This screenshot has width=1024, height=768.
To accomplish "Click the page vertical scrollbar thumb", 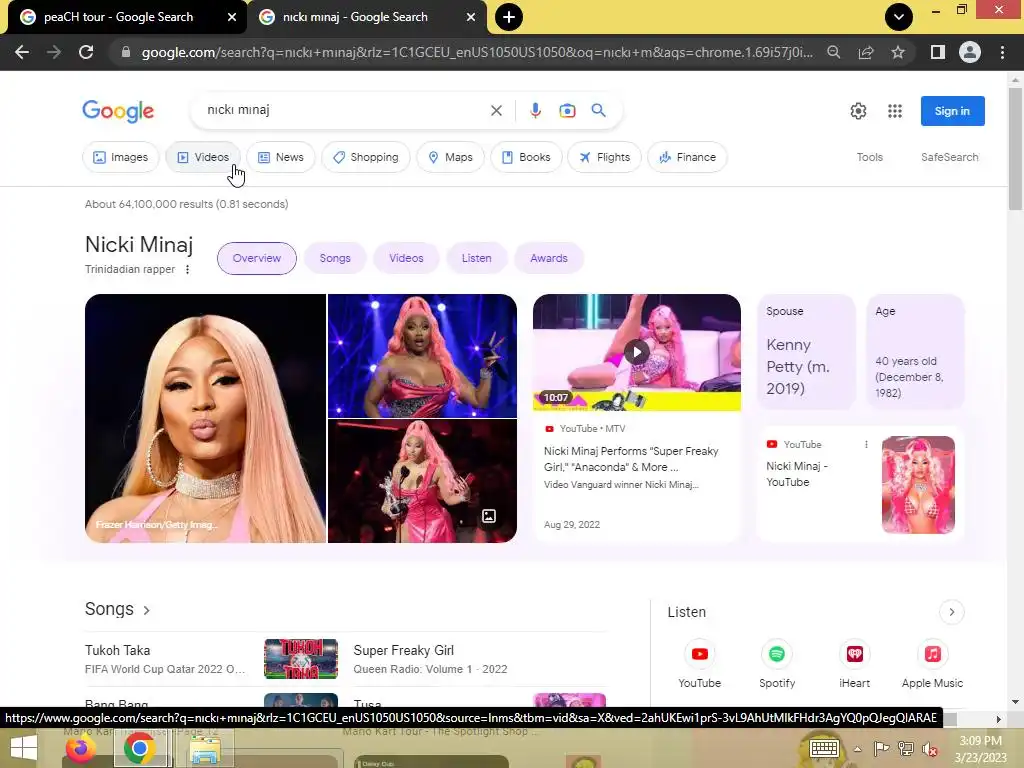I will click(1015, 149).
